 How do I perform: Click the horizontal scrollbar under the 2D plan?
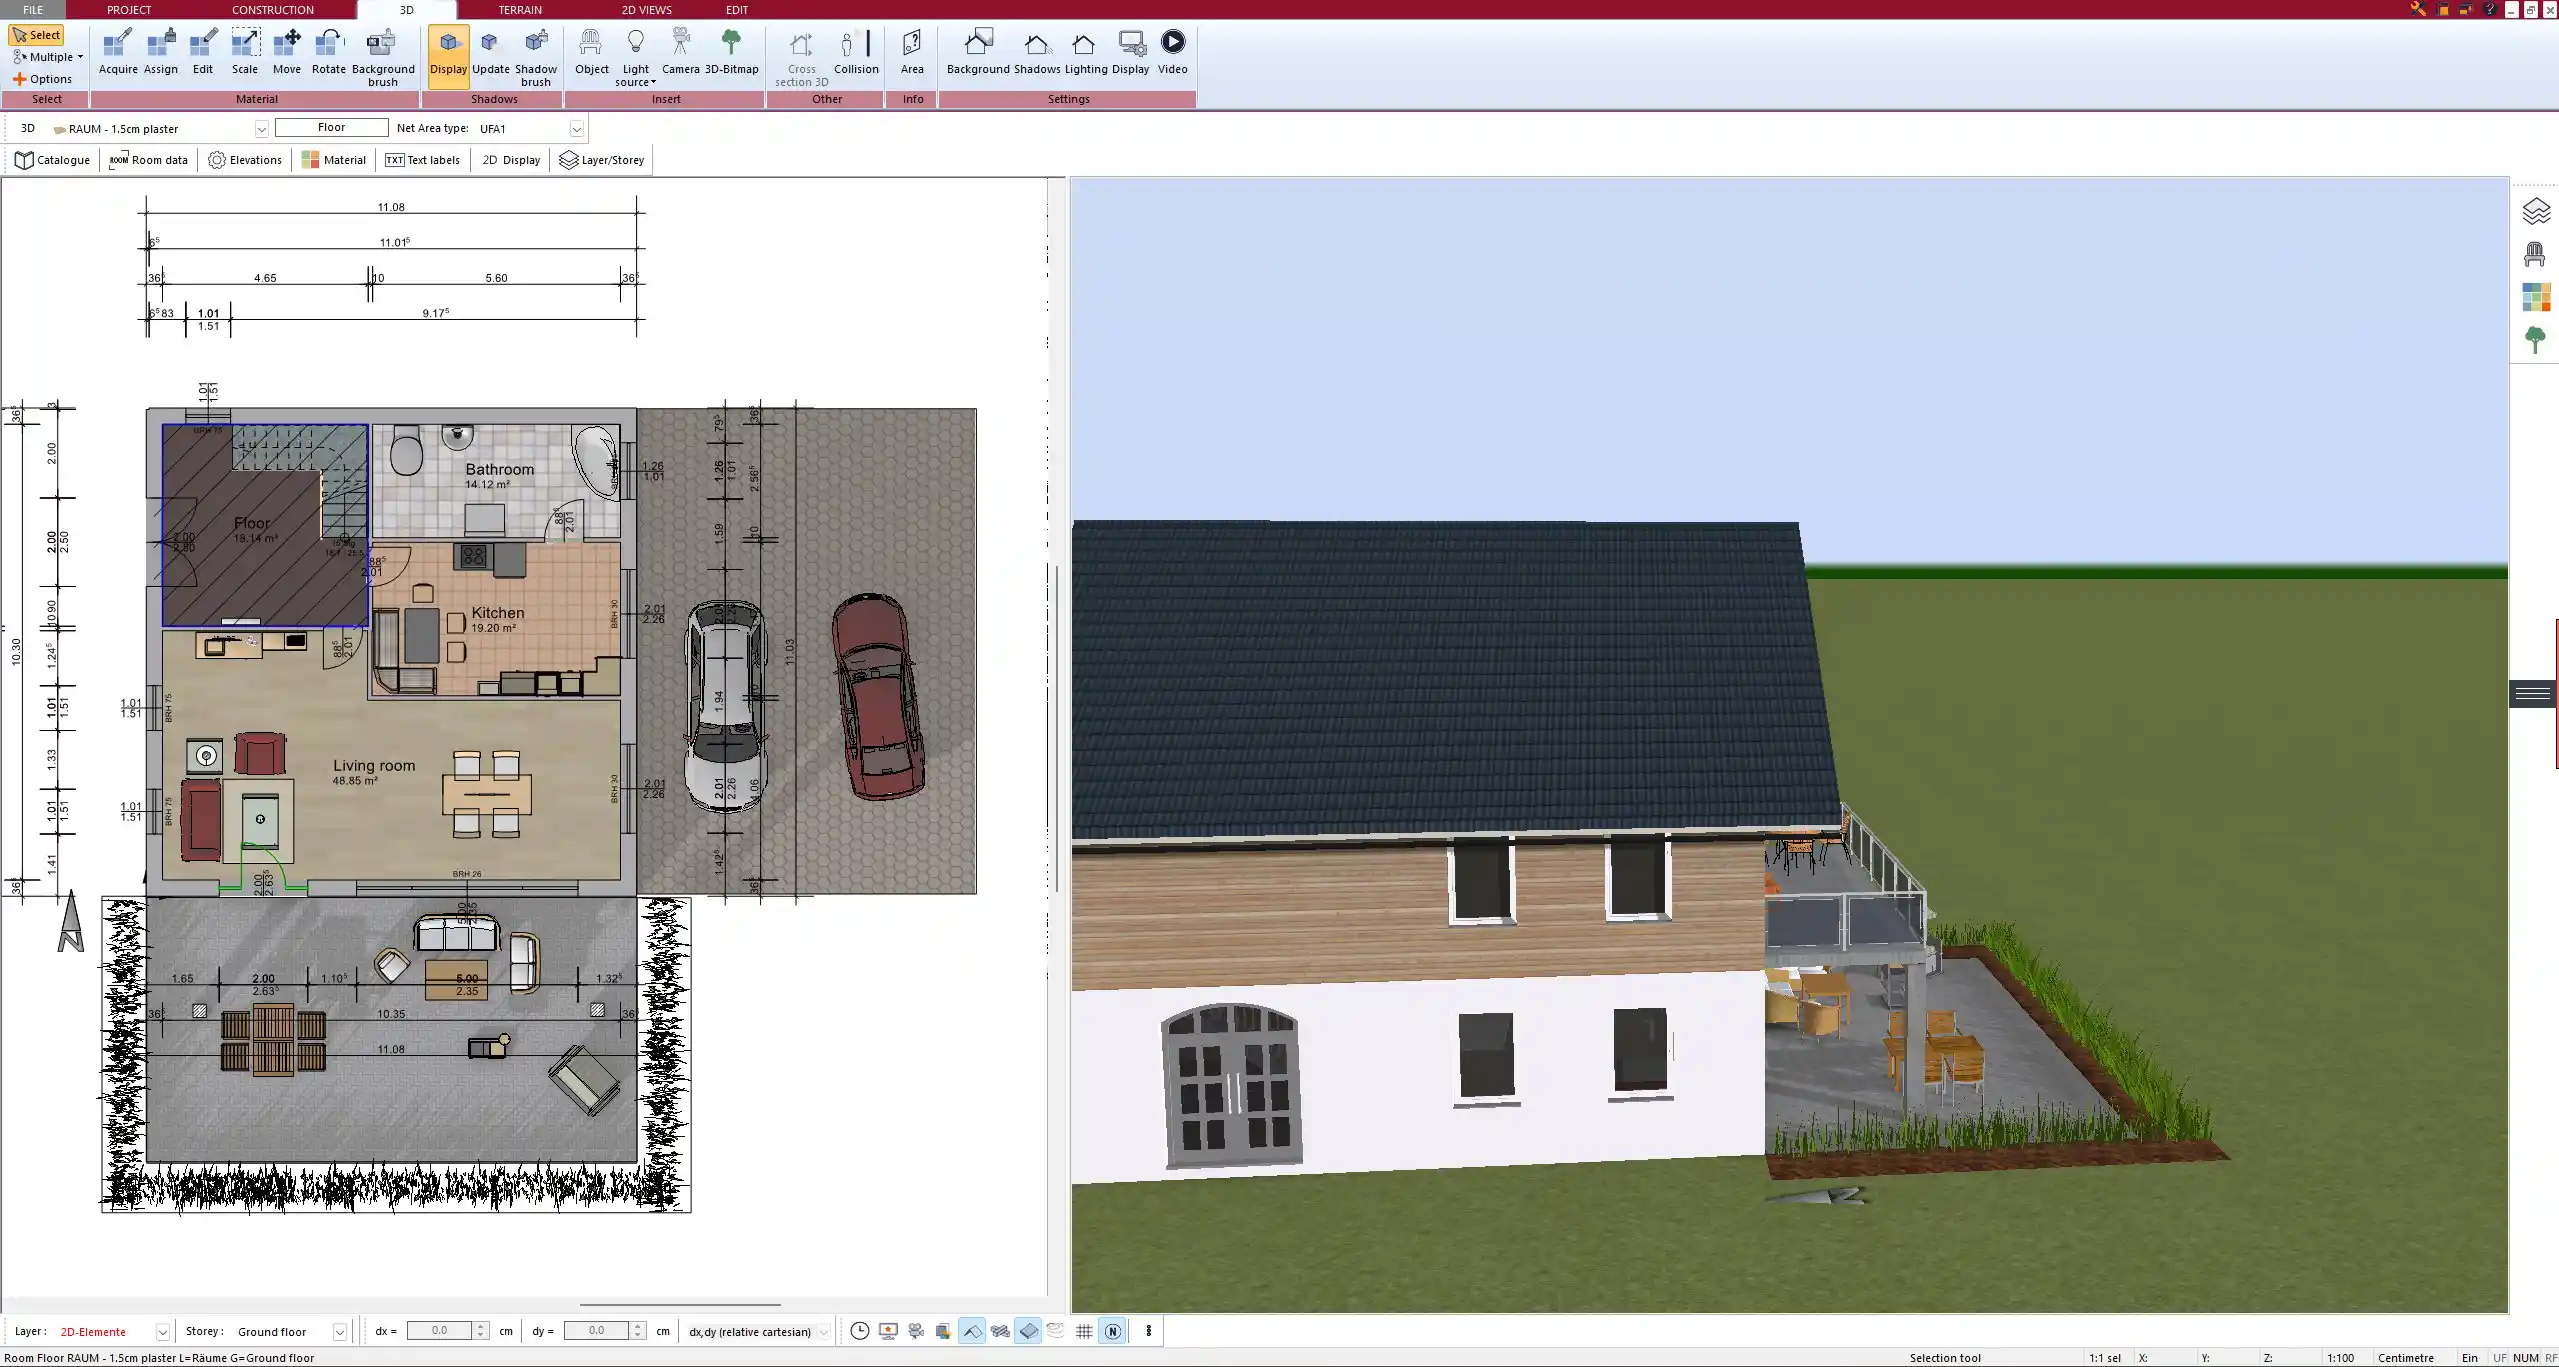point(680,1304)
